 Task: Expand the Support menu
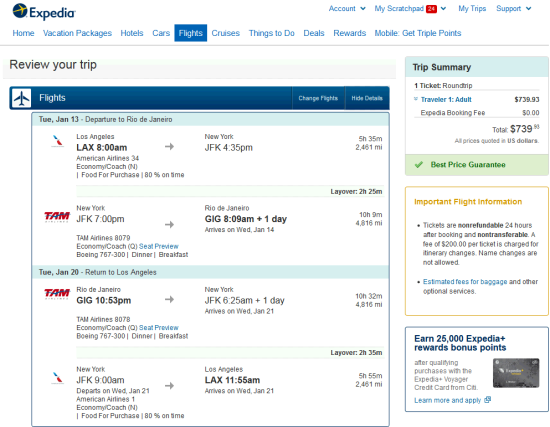coord(514,8)
